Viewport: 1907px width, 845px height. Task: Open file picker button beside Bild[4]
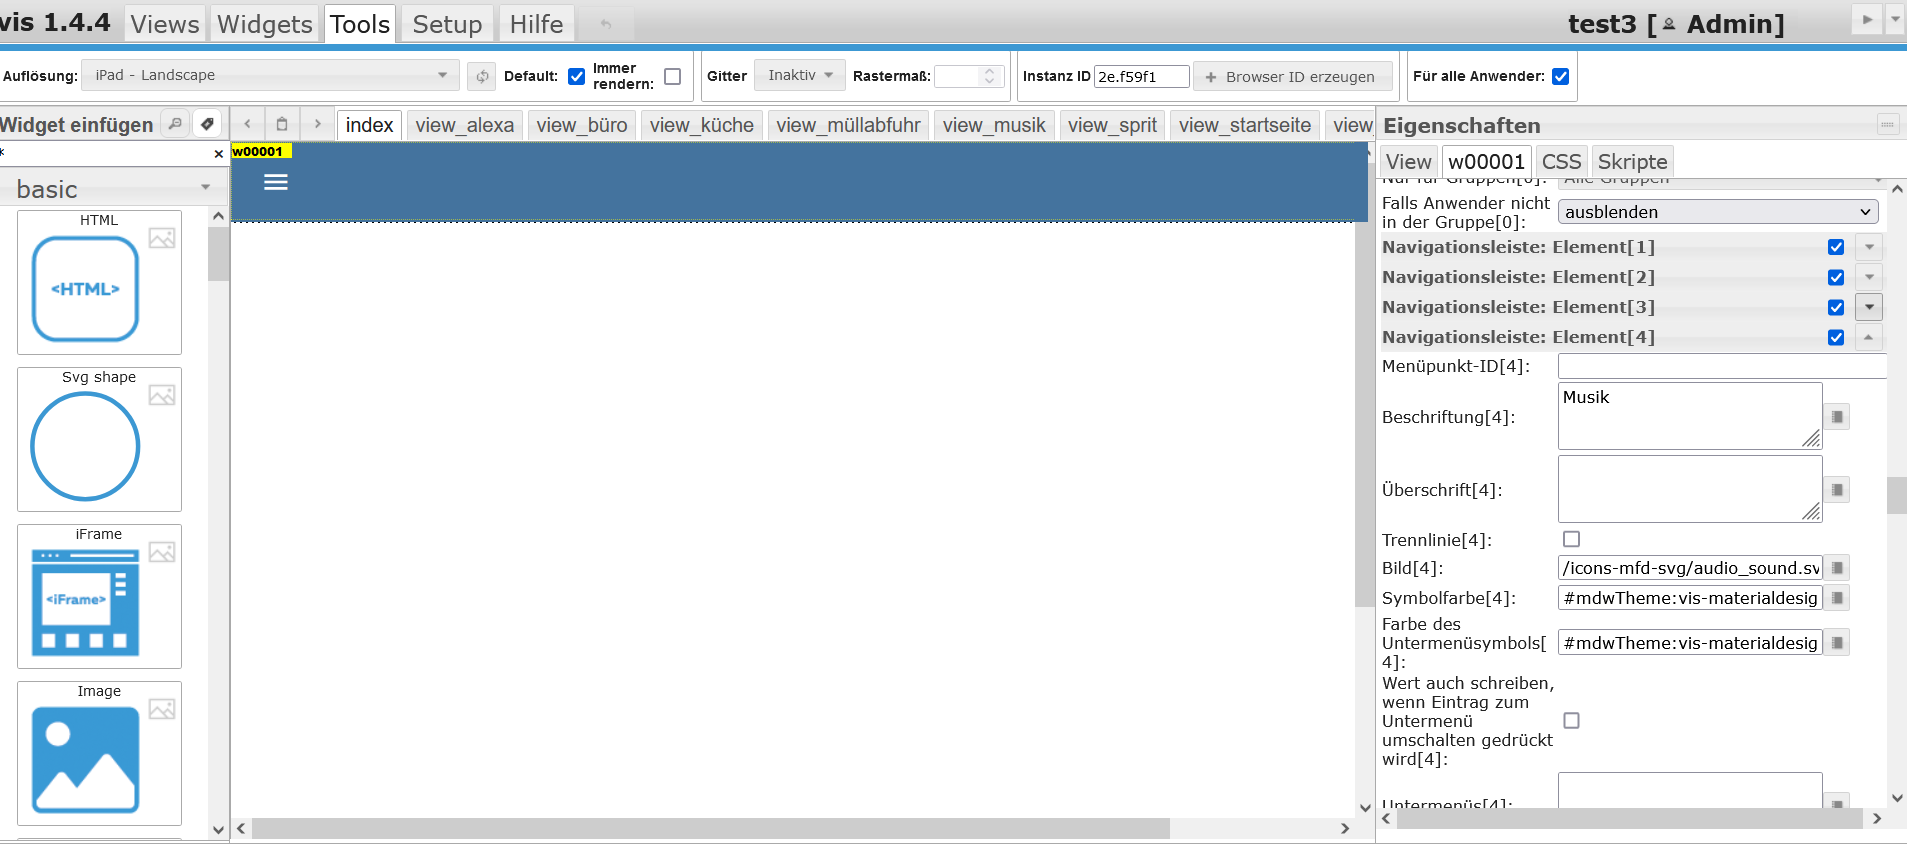[1837, 568]
